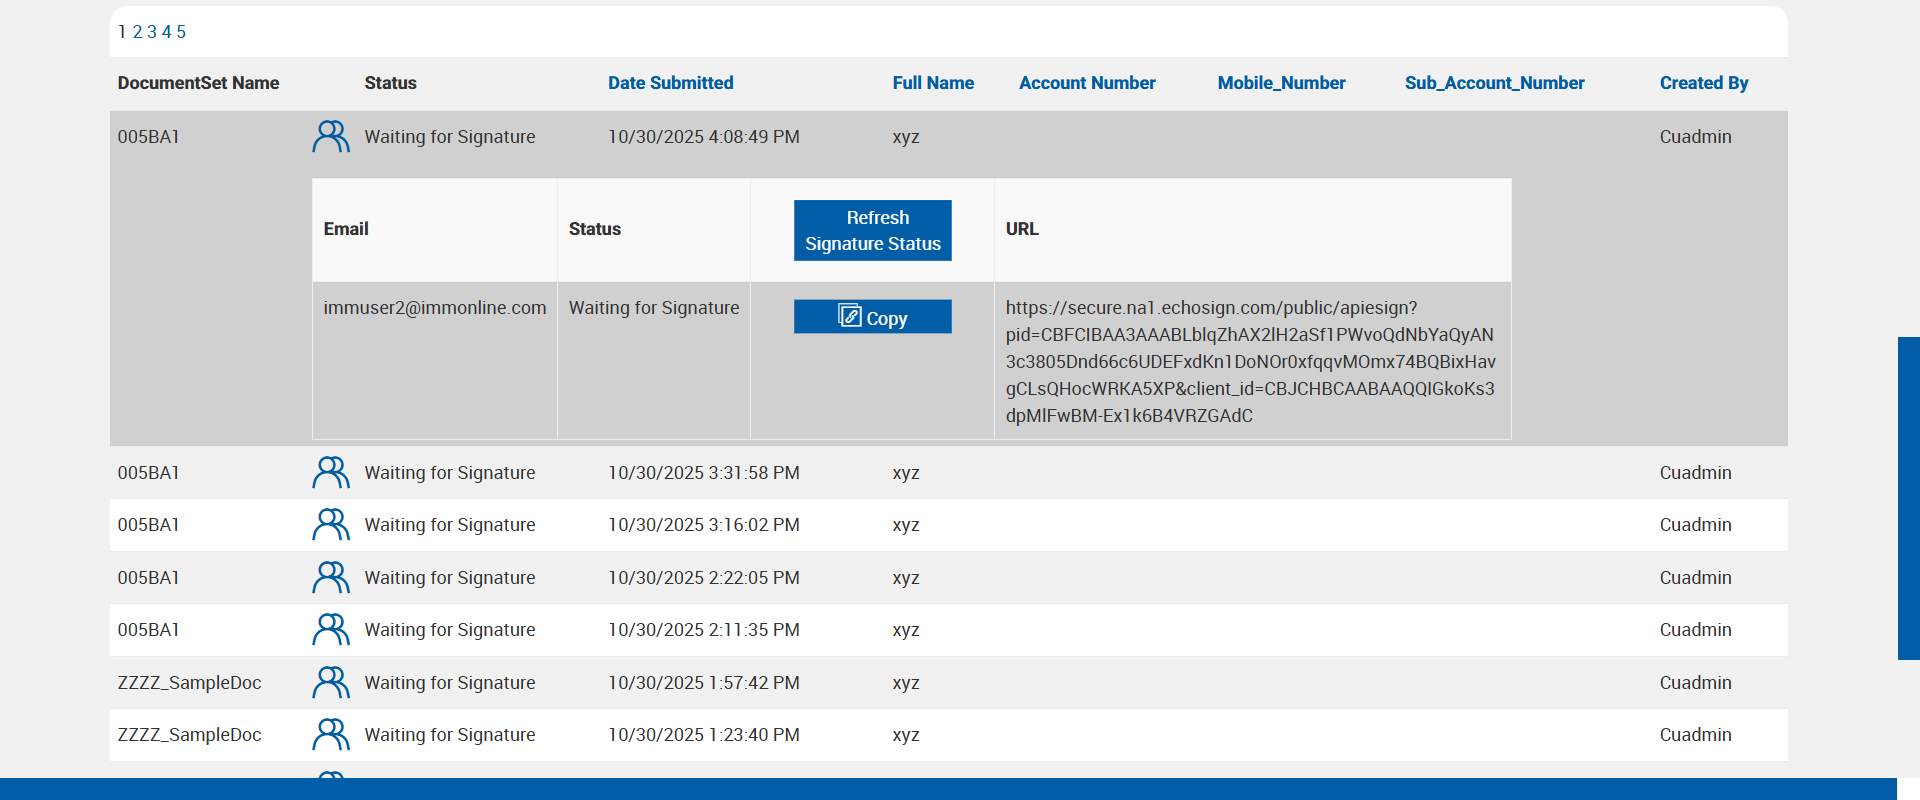Click signers icon for 3:16:02 PM row
The image size is (1920, 800).
(x=331, y=524)
